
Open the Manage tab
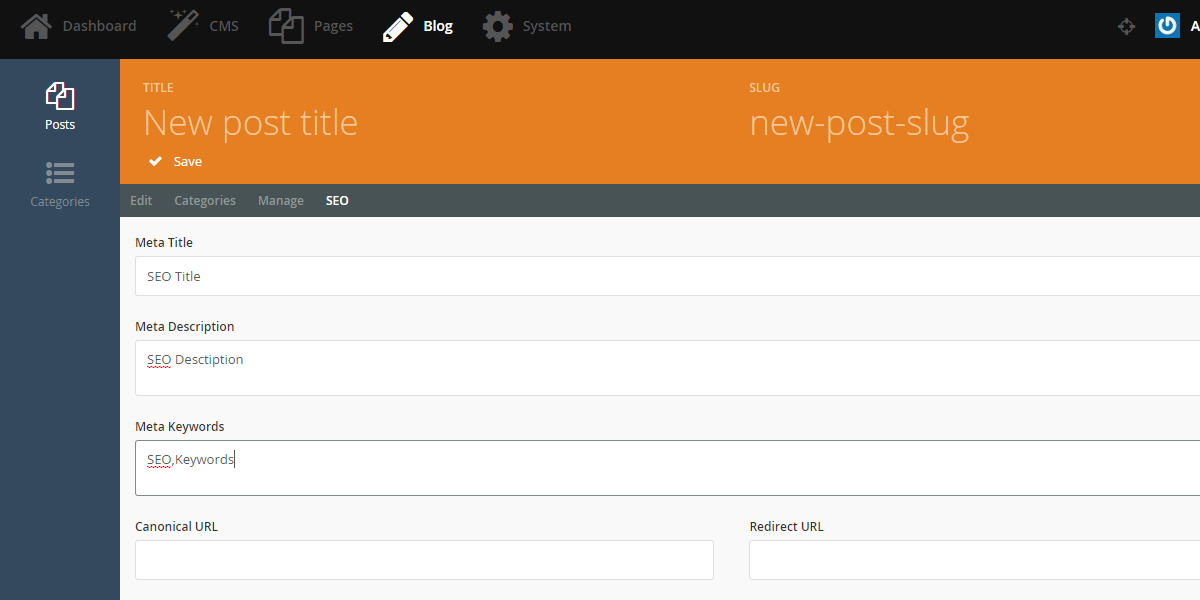tap(281, 201)
